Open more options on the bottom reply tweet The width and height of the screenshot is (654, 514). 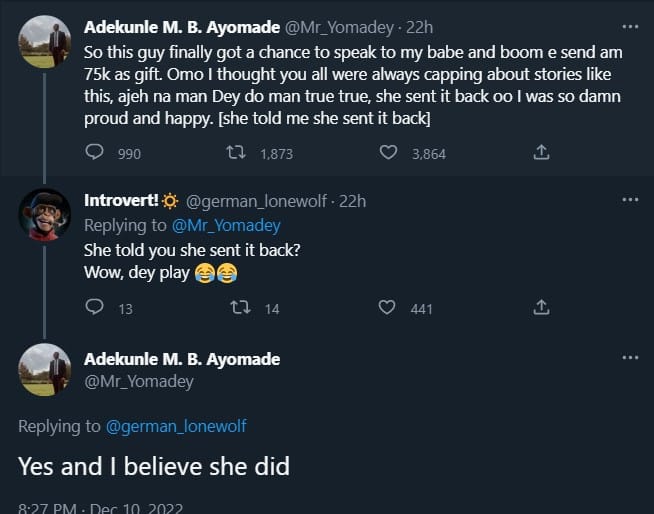[x=629, y=358]
